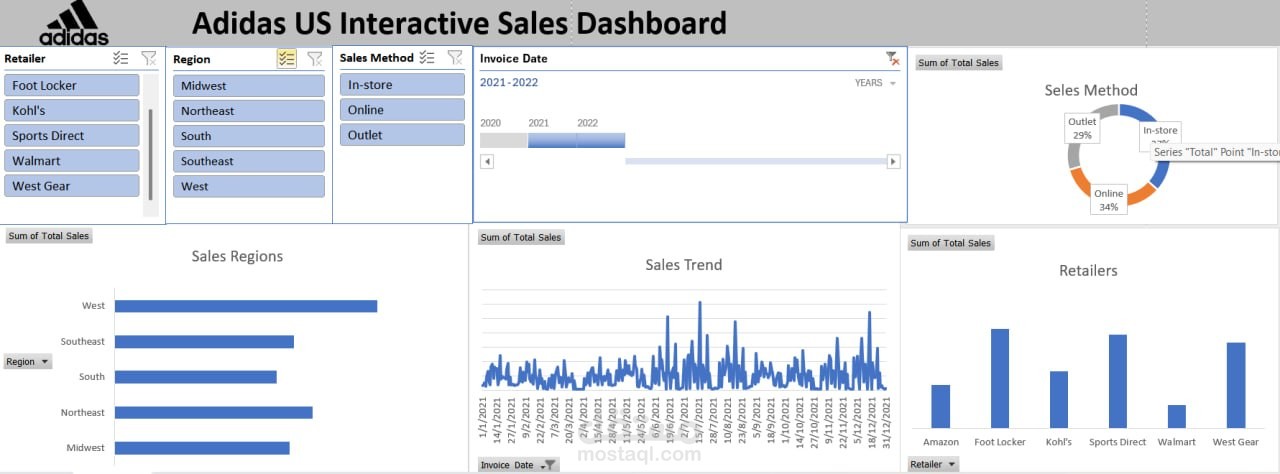Click the Retailers chart title
This screenshot has height=474, width=1280.
[x=1088, y=270]
